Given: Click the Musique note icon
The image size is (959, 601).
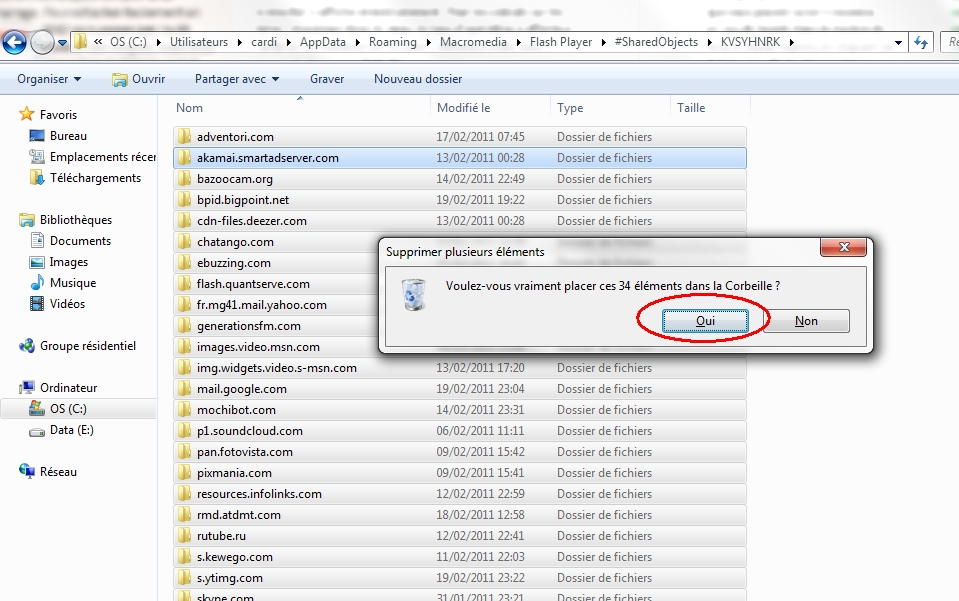Looking at the screenshot, I should 37,282.
